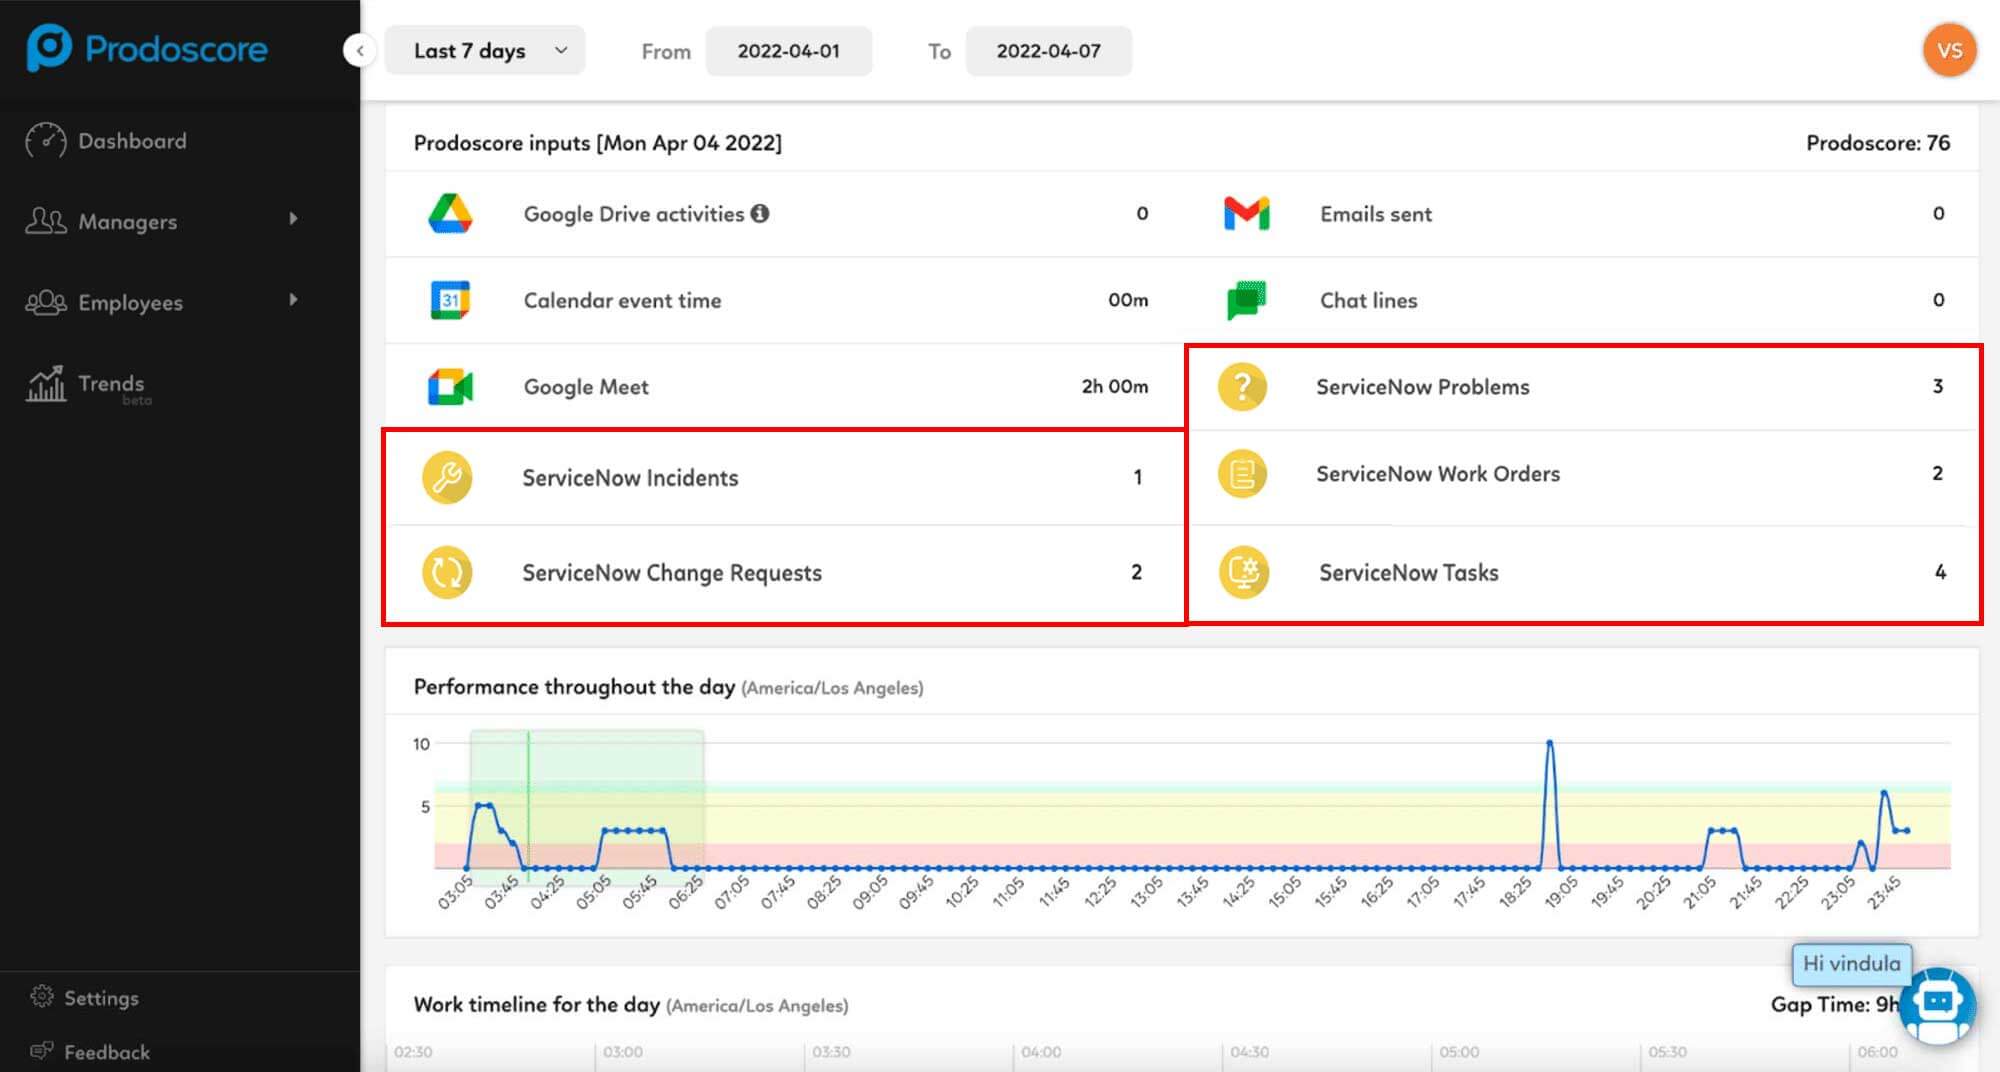Click the Google Chat icon
2000x1072 pixels.
1246,300
